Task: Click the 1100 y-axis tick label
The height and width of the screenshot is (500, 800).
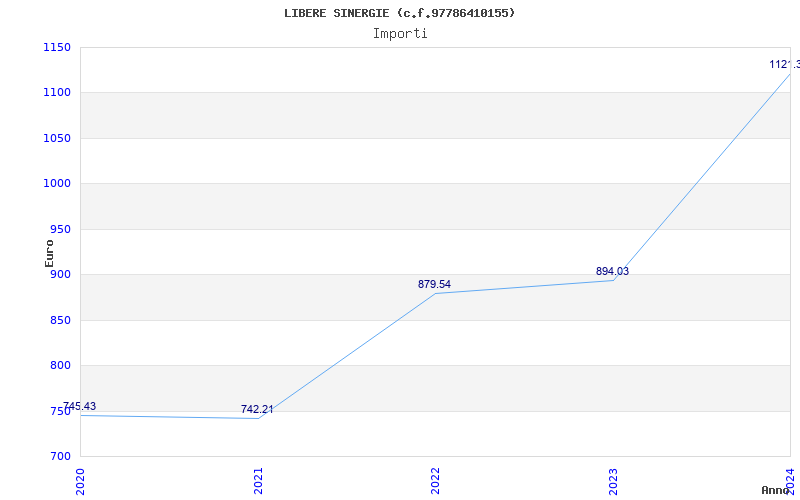Action: click(x=56, y=93)
